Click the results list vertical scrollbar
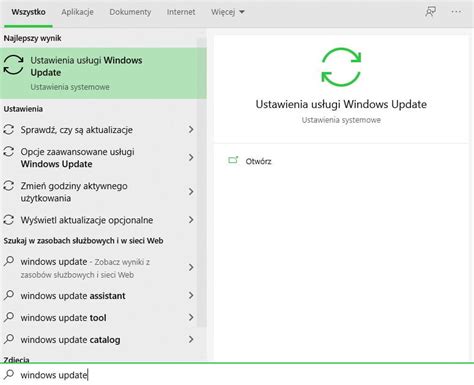 (x=202, y=182)
